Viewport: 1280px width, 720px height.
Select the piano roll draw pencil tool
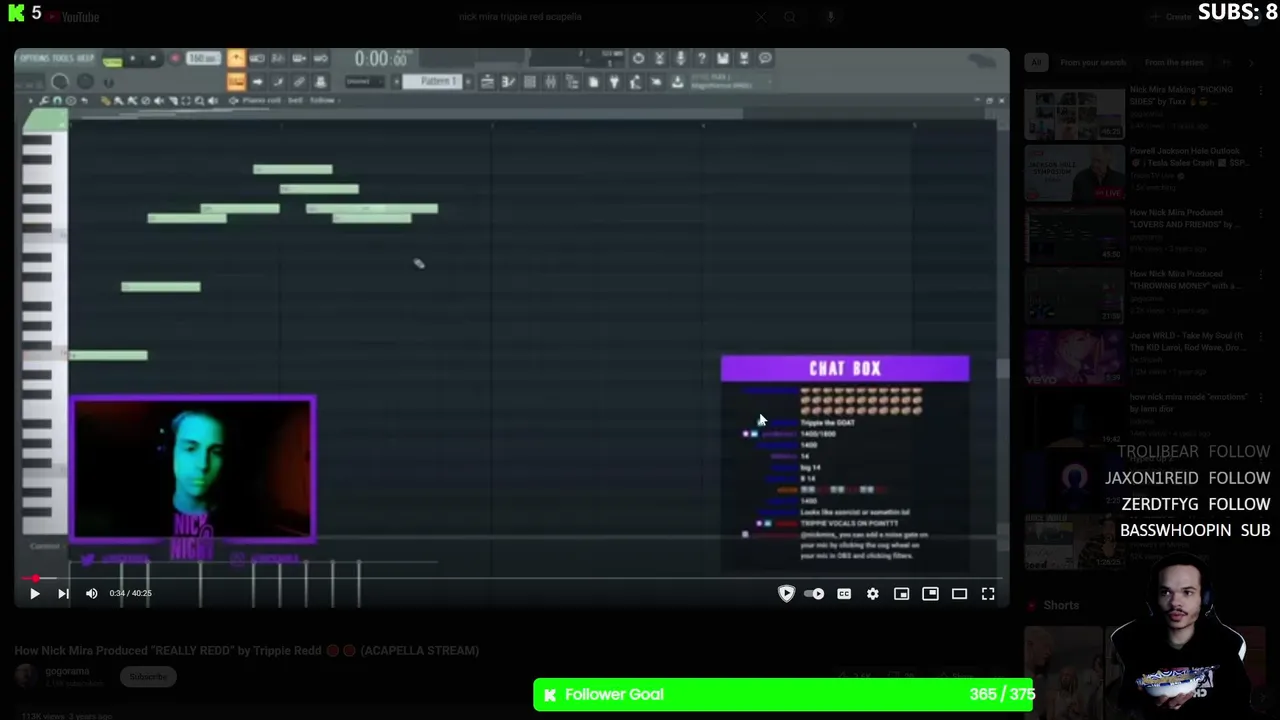106,101
